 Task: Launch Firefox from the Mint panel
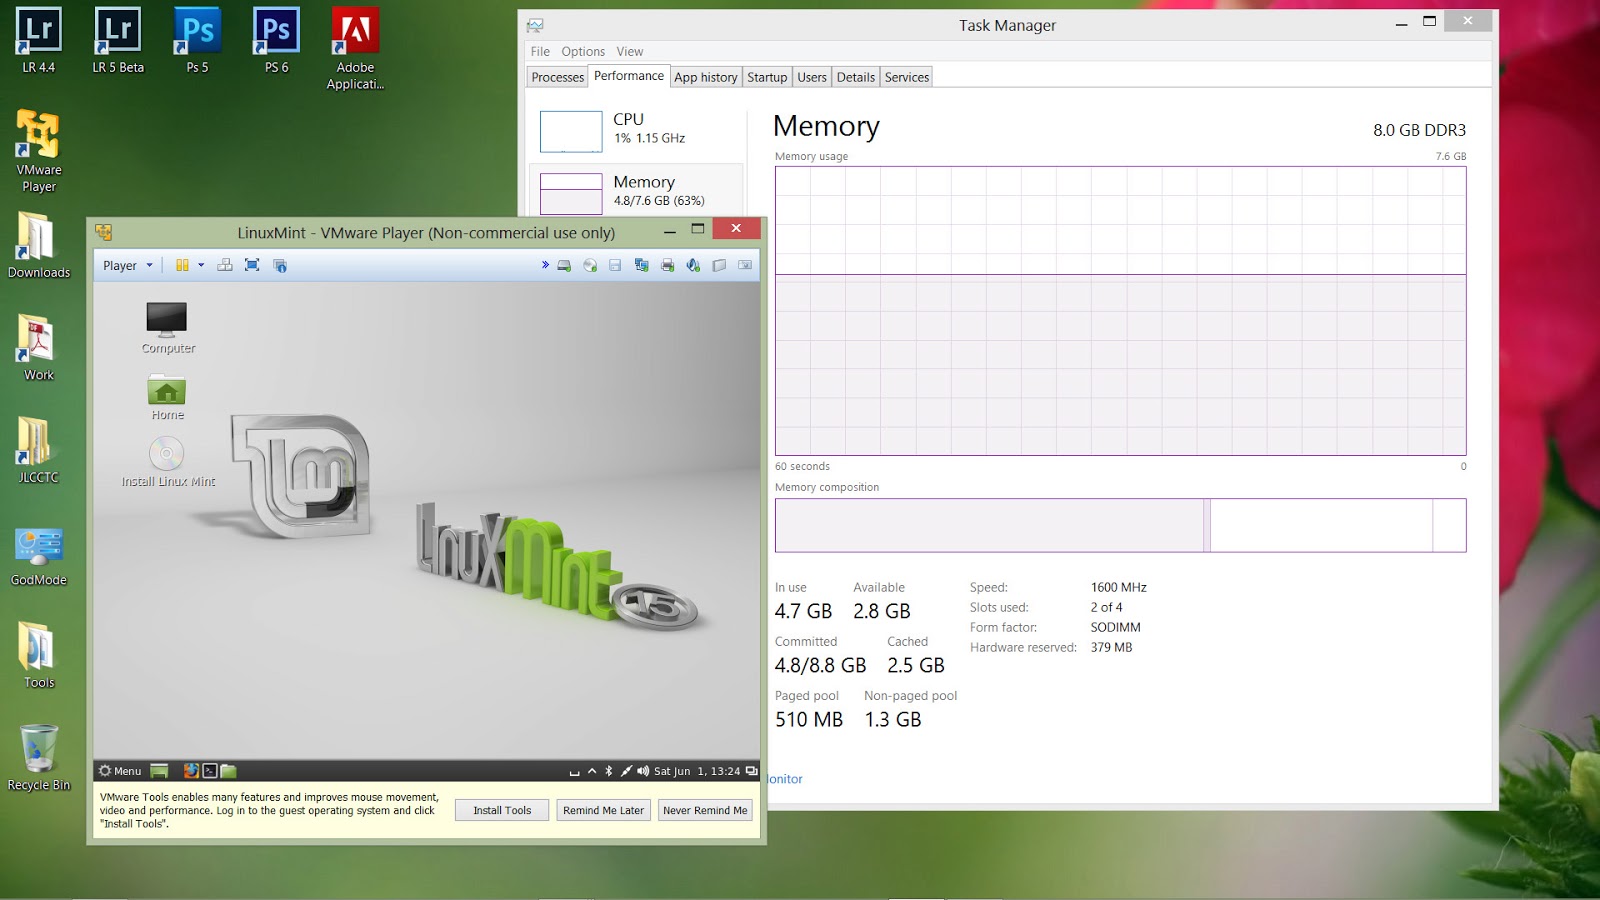pos(191,771)
